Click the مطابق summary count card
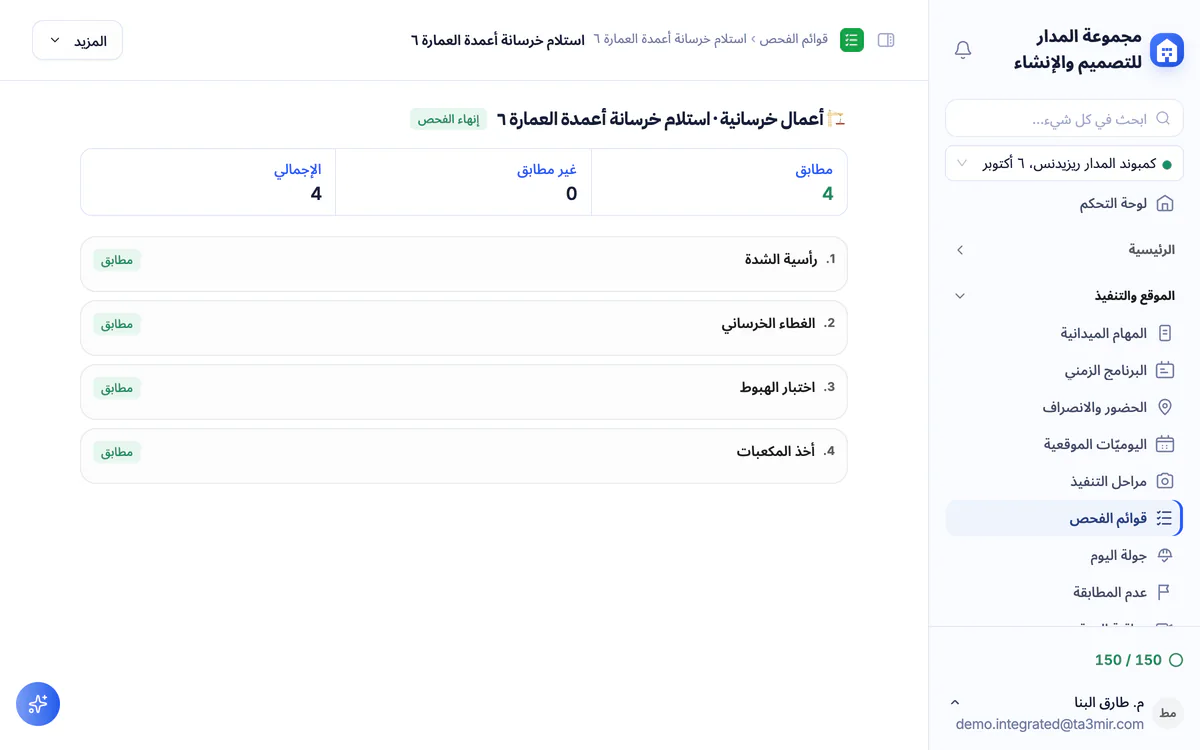The image size is (1200, 750). pos(719,182)
